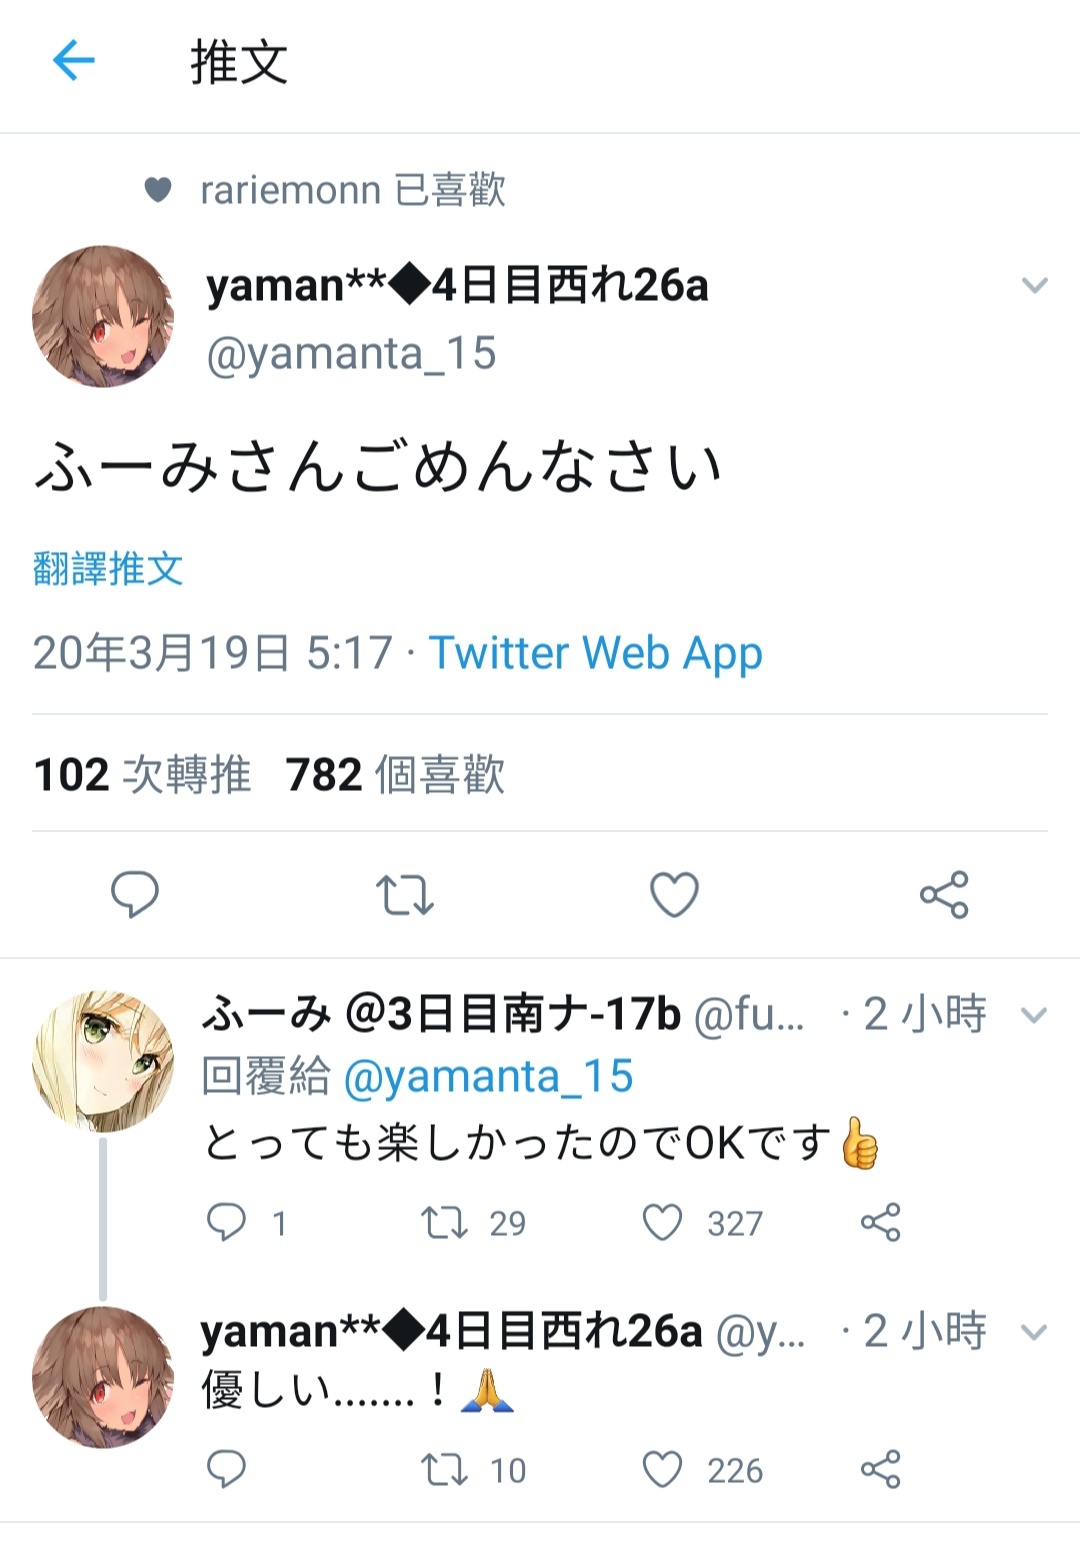Like the main tweet with heart icon
This screenshot has width=1080, height=1544.
(x=674, y=894)
